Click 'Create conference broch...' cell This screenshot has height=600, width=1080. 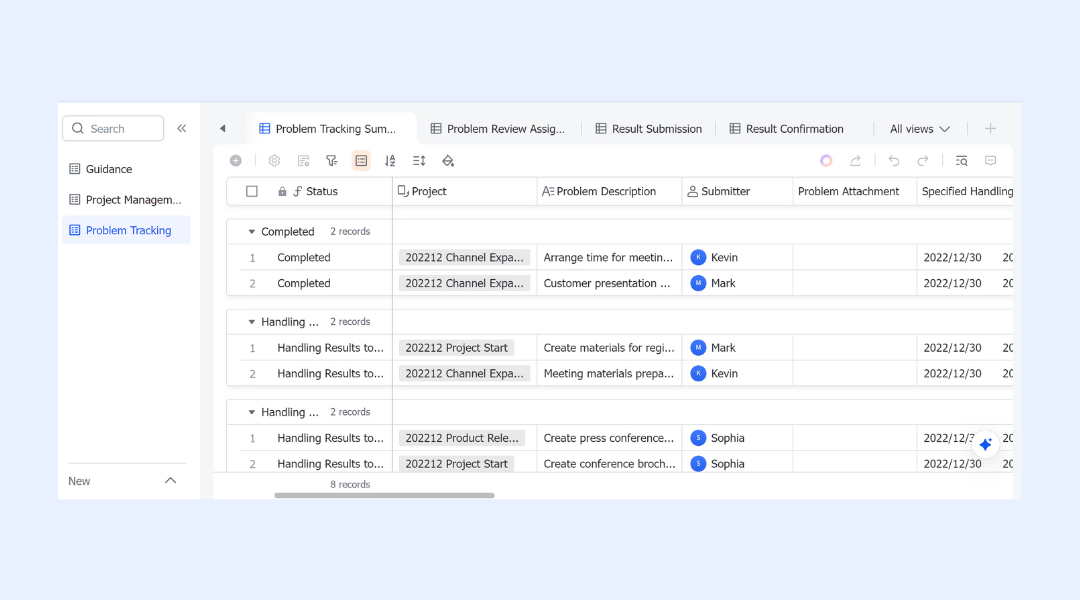610,464
